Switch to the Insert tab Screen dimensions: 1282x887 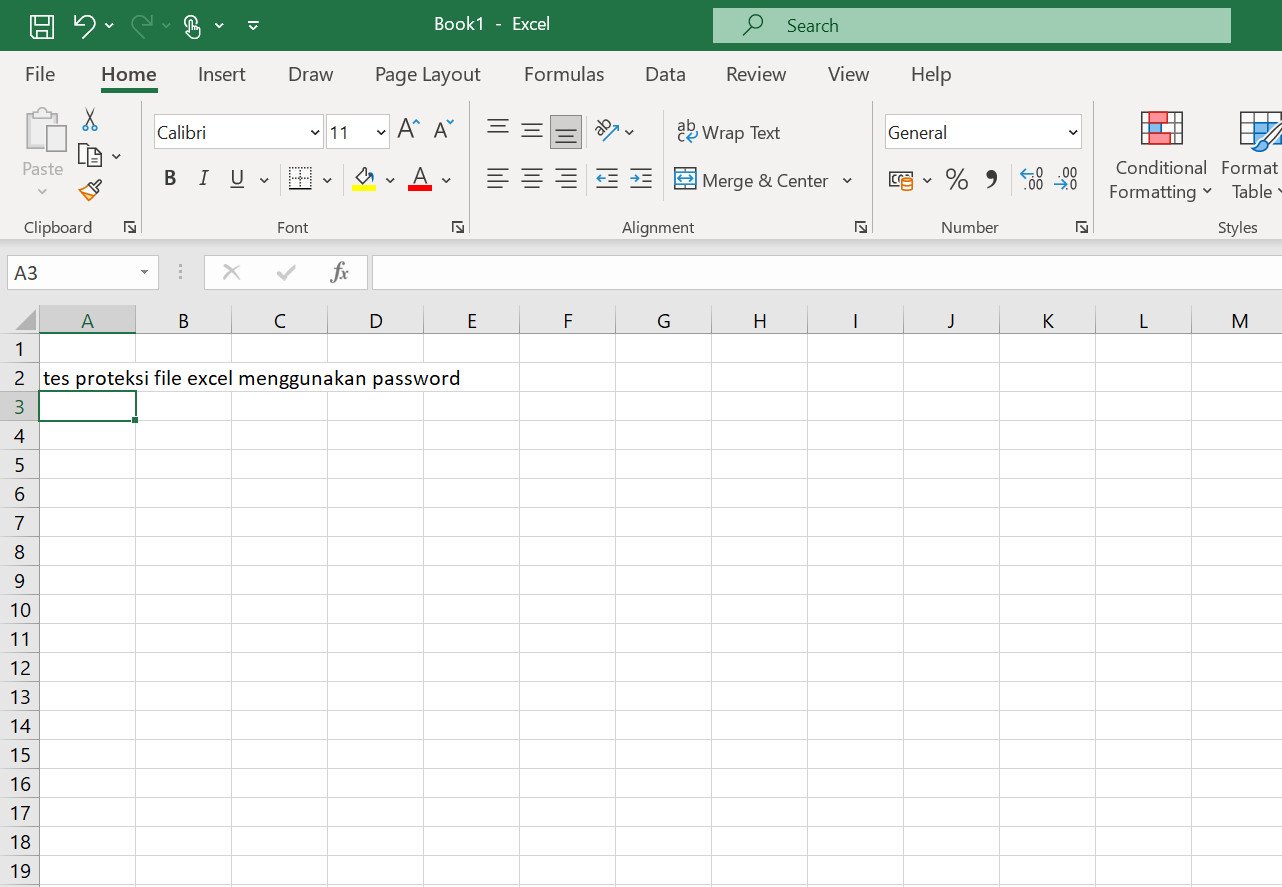coord(222,74)
